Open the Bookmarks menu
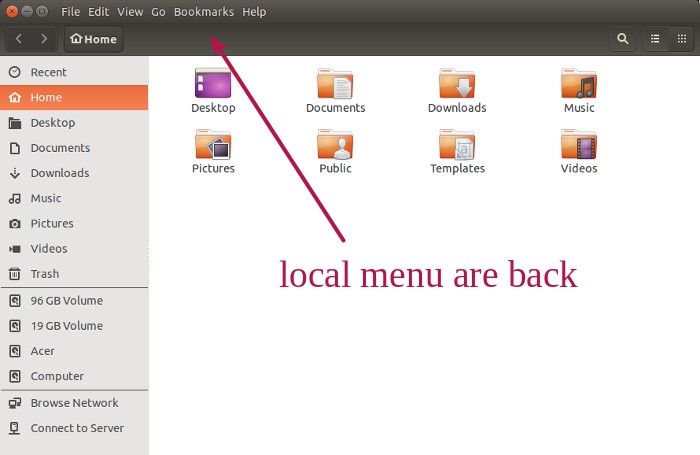Viewport: 700px width, 455px height. coord(204,12)
